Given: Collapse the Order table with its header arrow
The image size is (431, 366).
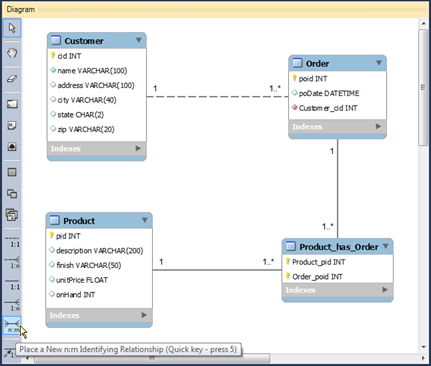Looking at the screenshot, I should 379,63.
